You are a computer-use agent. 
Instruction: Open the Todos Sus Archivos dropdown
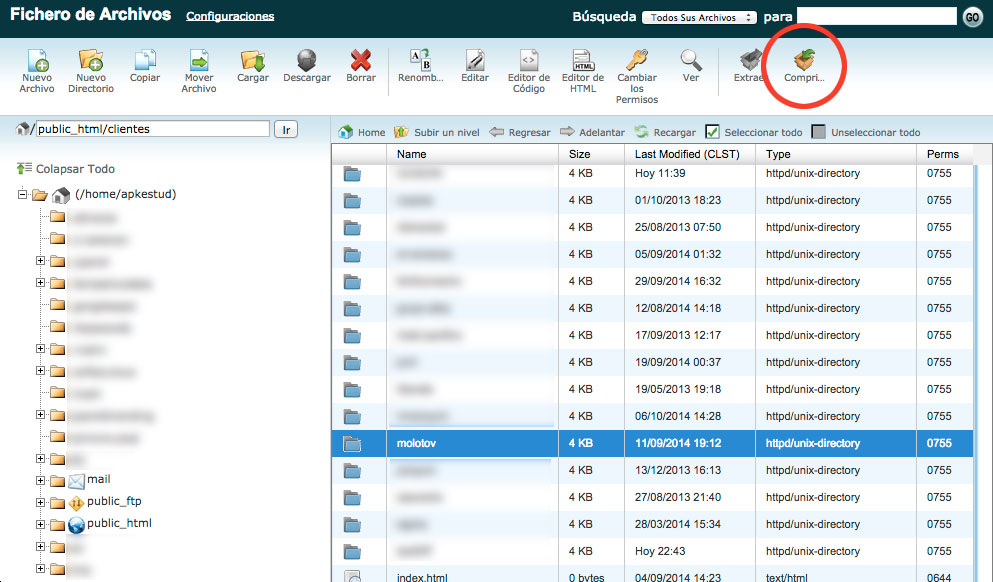point(699,18)
